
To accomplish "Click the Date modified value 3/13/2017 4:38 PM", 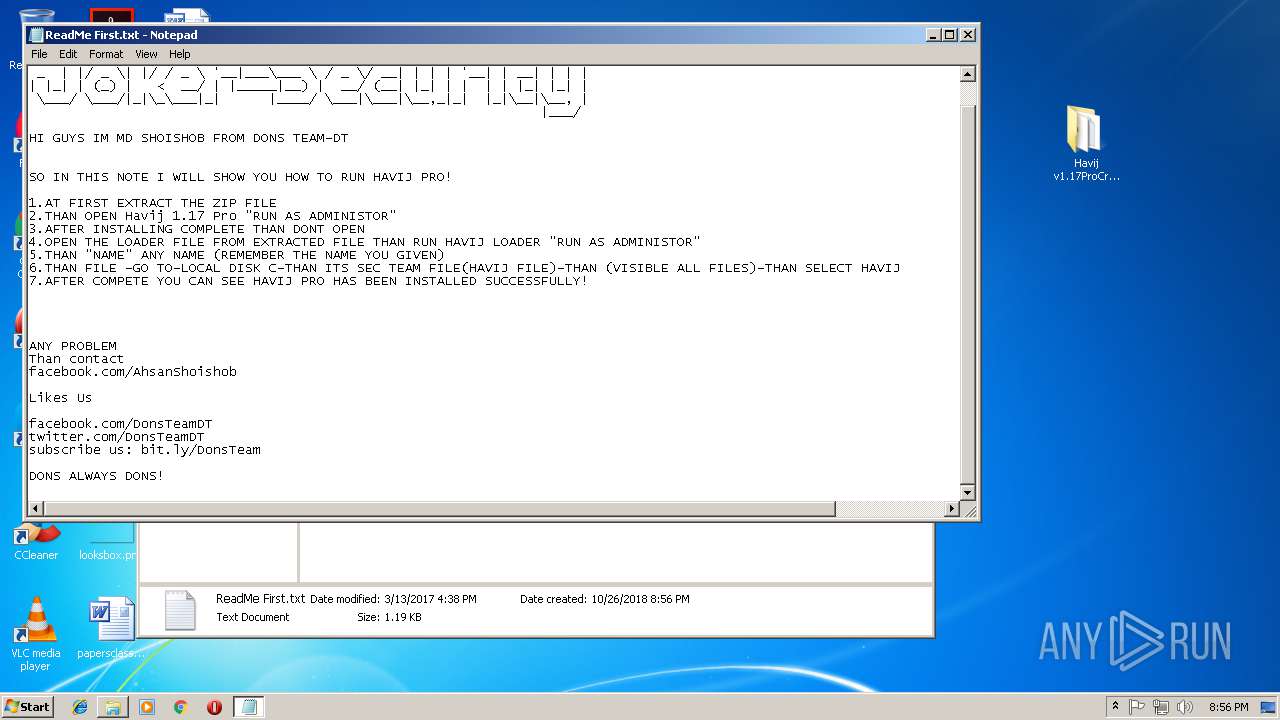I will 430,599.
